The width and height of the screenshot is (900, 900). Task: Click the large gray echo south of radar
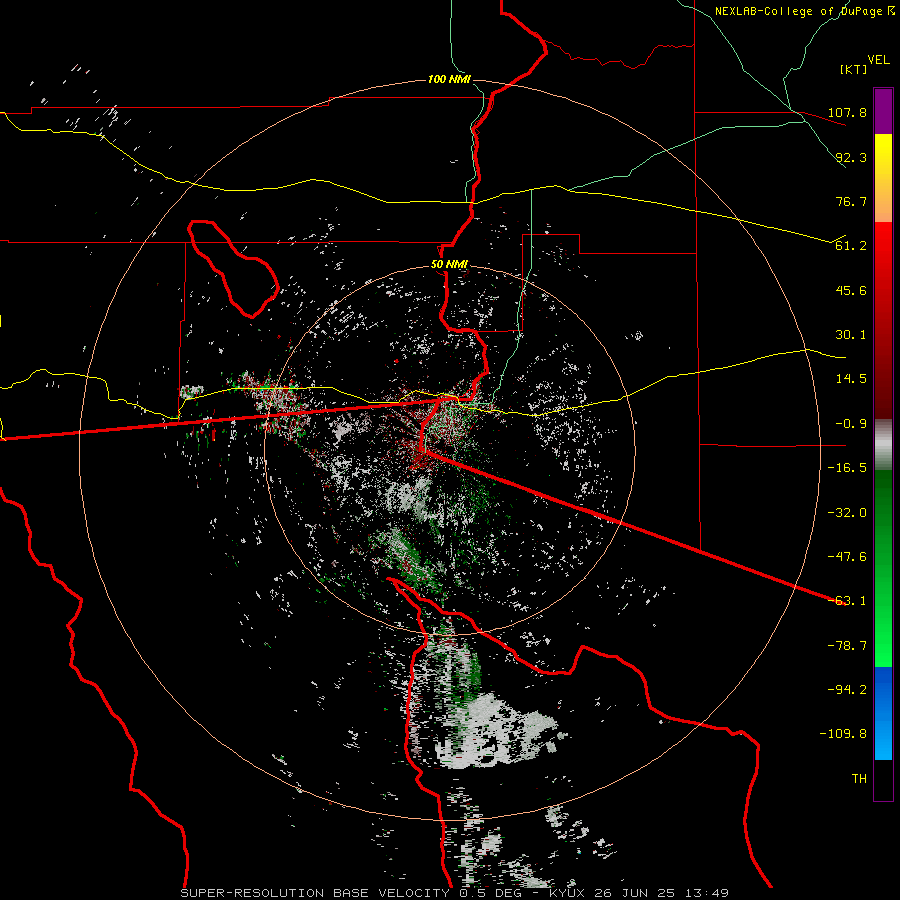point(494,732)
